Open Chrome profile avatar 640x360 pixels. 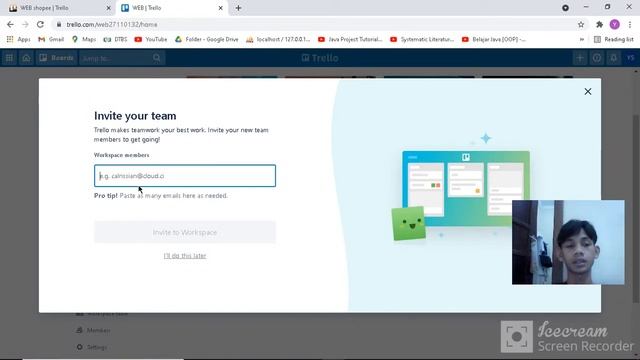pos(615,24)
